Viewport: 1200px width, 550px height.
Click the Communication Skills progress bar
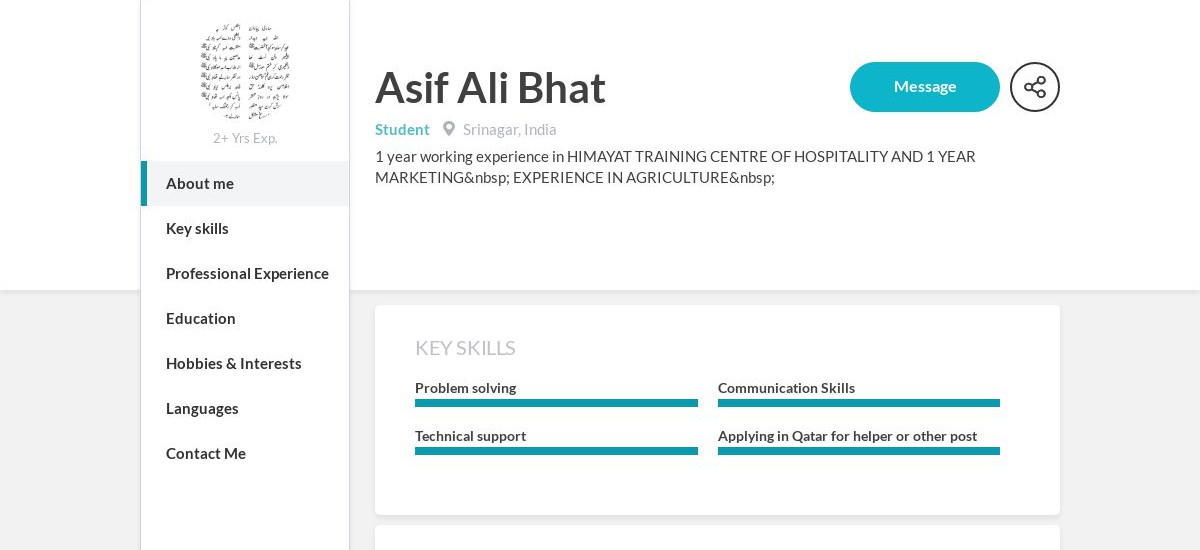click(859, 403)
